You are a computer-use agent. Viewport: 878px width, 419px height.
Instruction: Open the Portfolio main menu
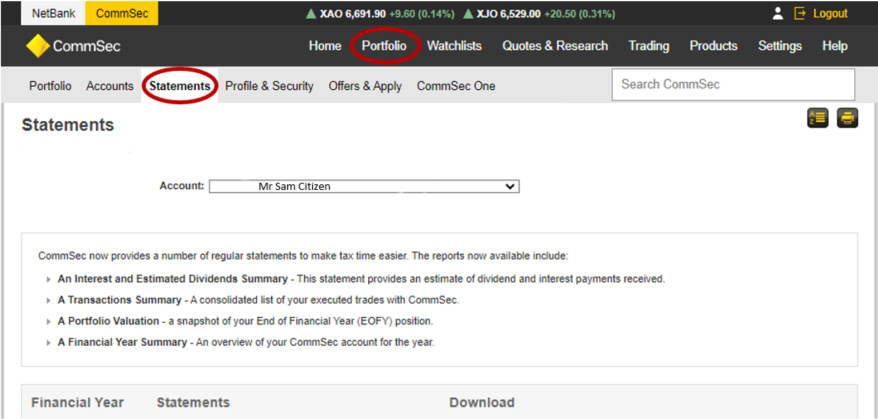(x=384, y=46)
